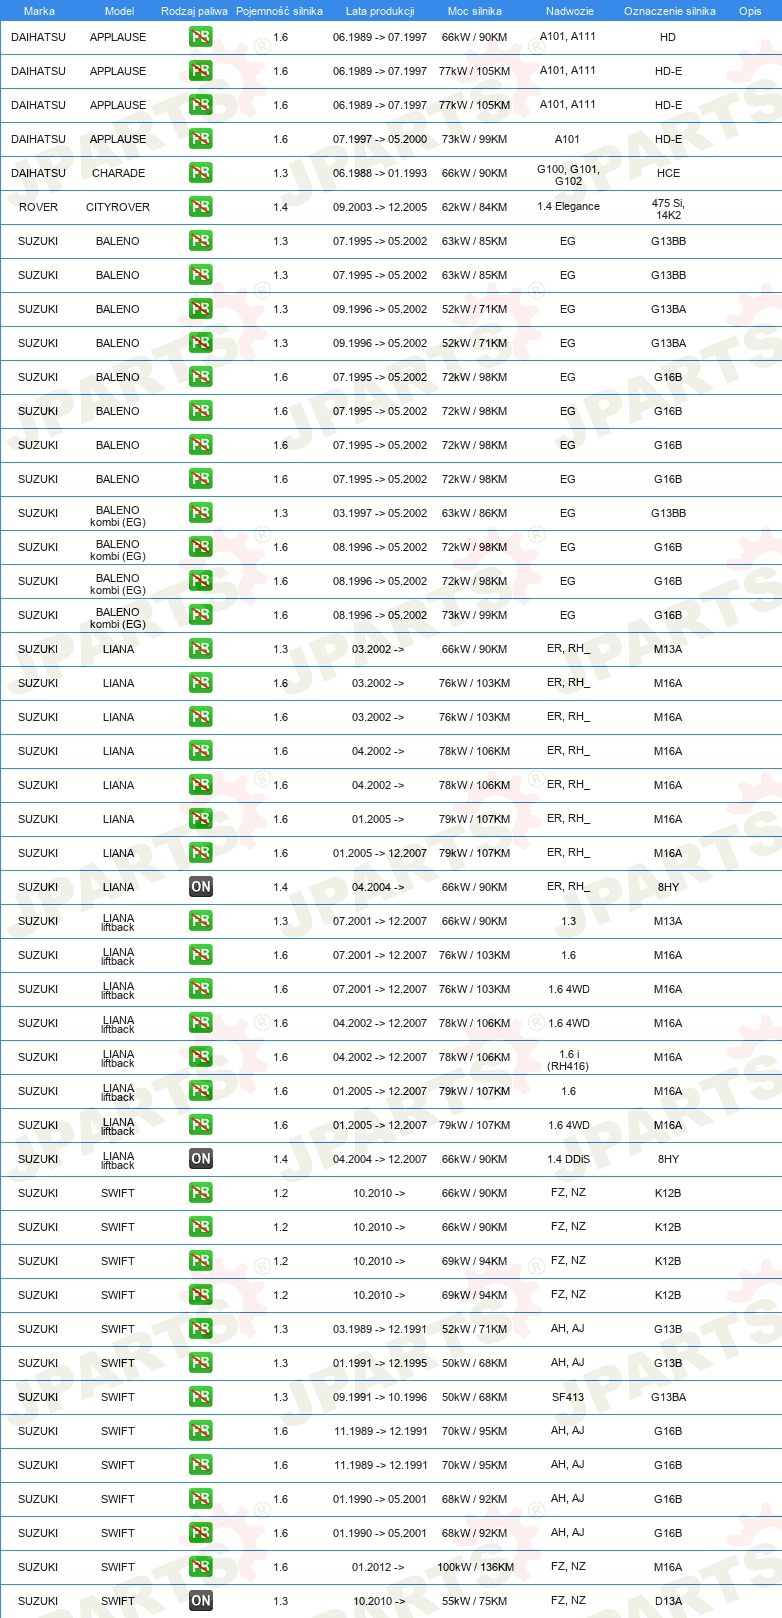Click production years 03.1989 -> 12.1991
Viewport: 782px width, 1618px height.
point(380,1329)
